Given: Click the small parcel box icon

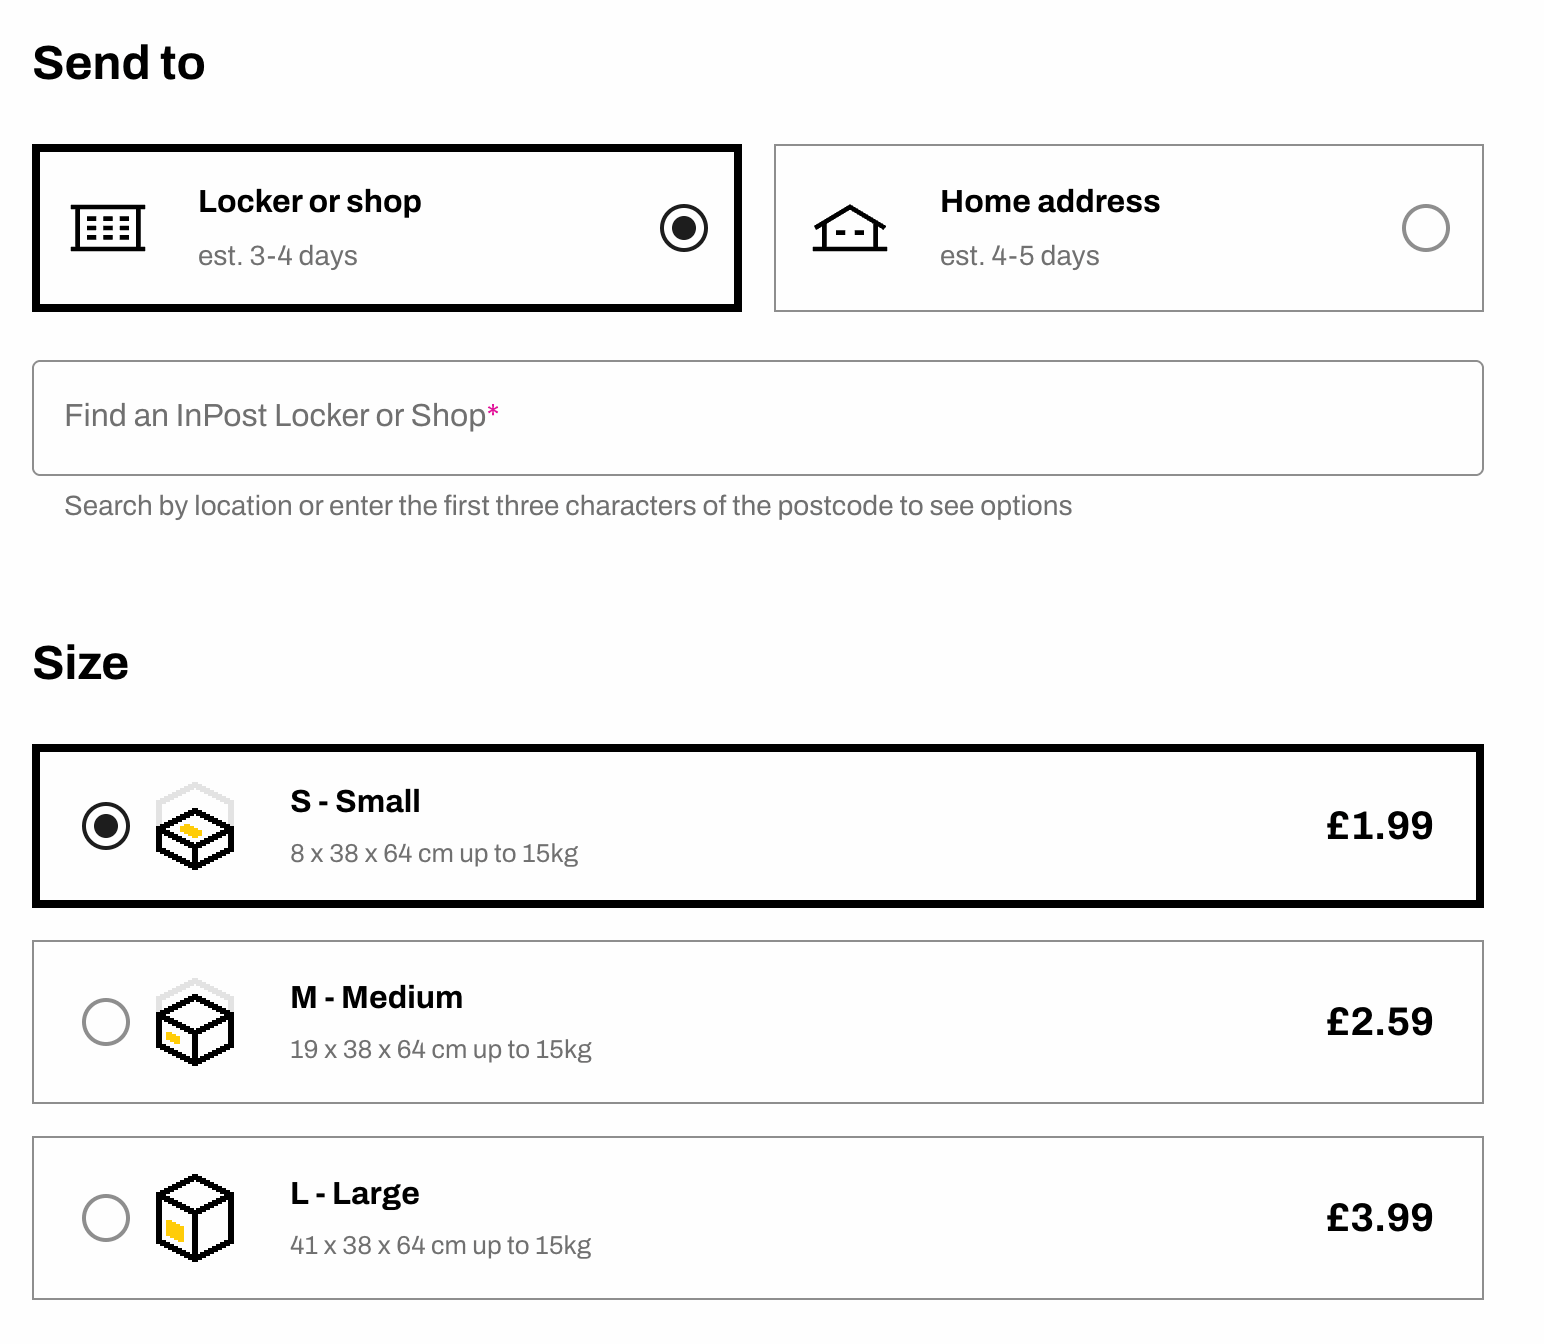Looking at the screenshot, I should point(195,828).
